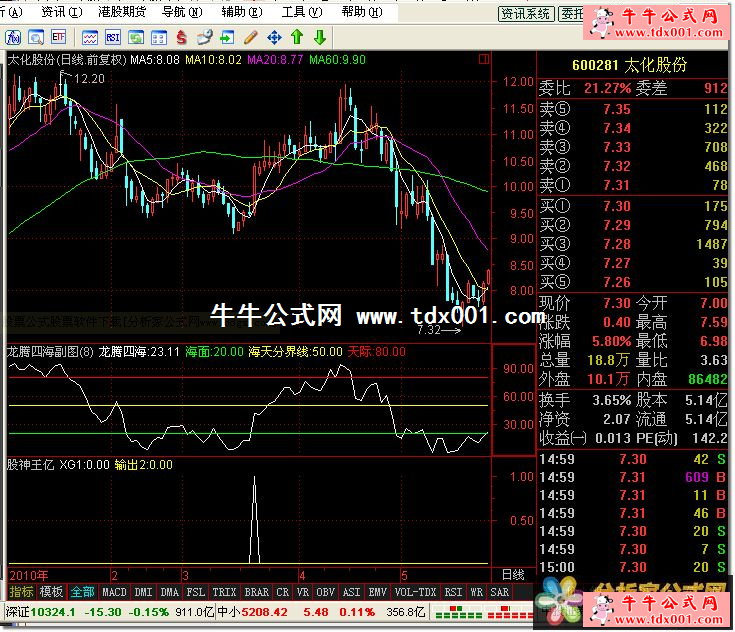Click the RSI toolbar icon

[x=111, y=38]
